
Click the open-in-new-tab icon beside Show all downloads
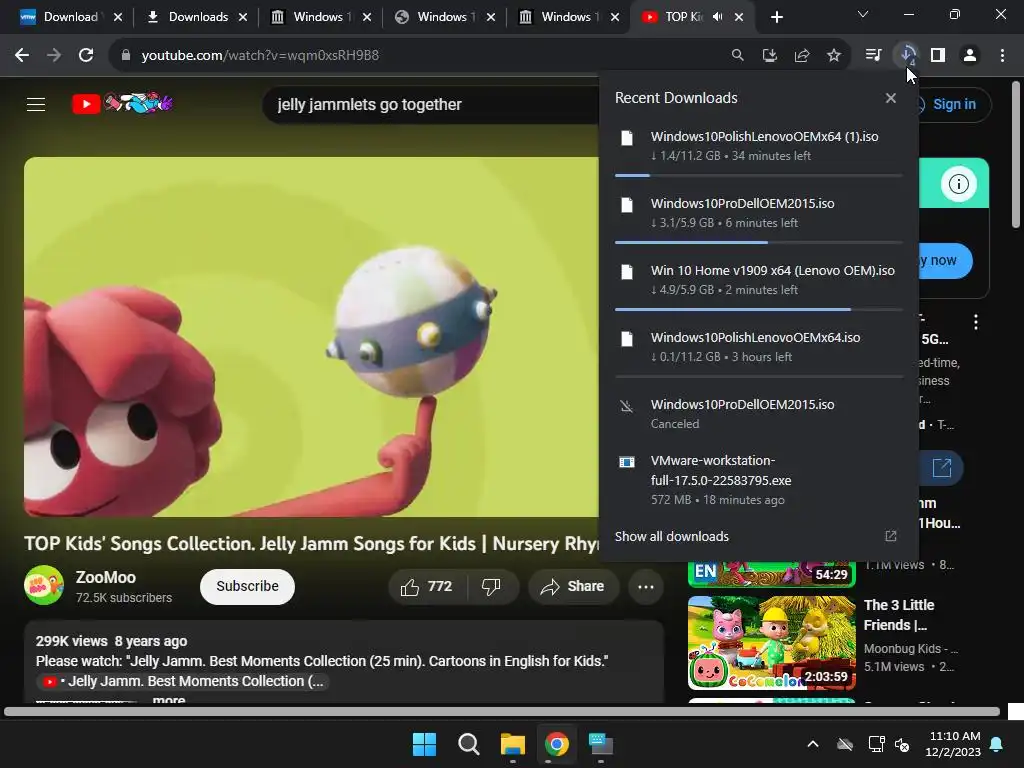coord(891,536)
